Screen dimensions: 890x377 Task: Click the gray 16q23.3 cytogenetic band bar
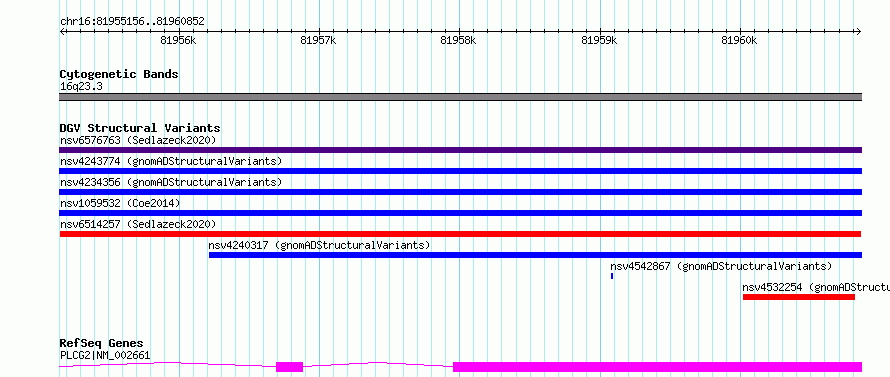tap(461, 97)
